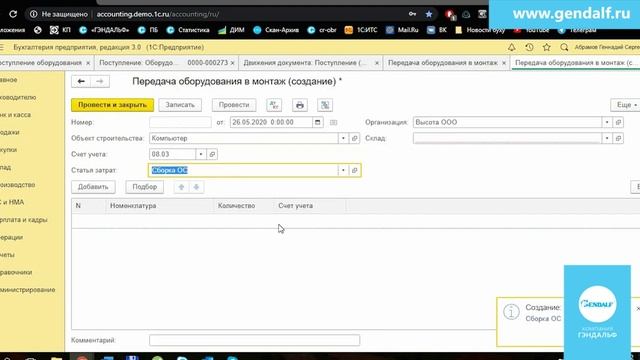Expand Организация dropdown arrow

(607, 122)
